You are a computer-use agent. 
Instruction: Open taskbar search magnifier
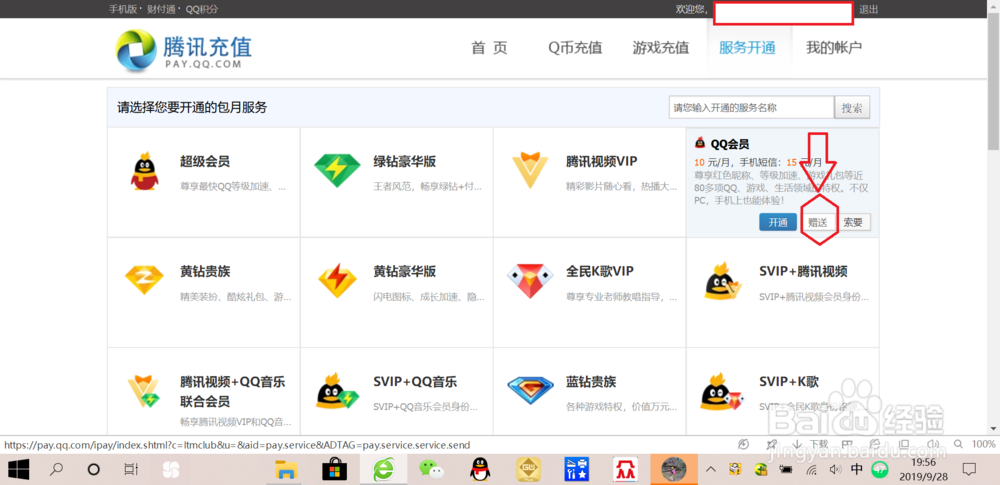pos(57,470)
